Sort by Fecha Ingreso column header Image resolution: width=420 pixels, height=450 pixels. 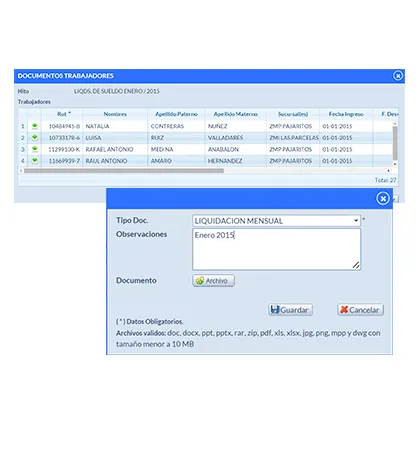click(346, 114)
